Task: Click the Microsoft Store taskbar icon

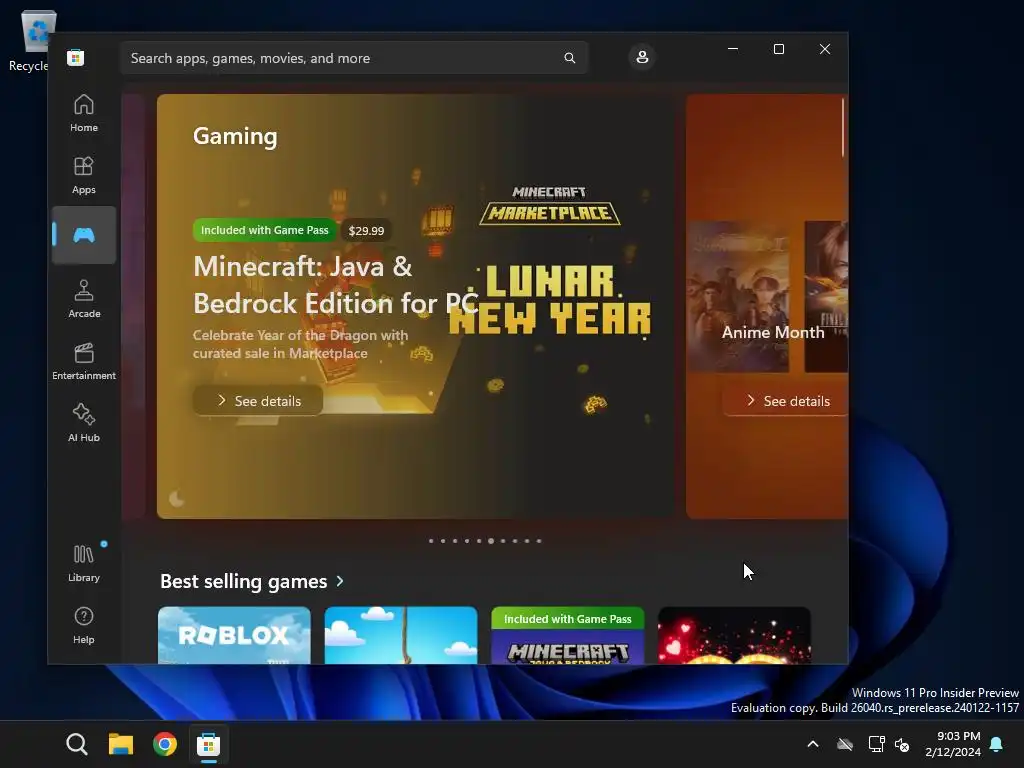Action: (x=208, y=744)
